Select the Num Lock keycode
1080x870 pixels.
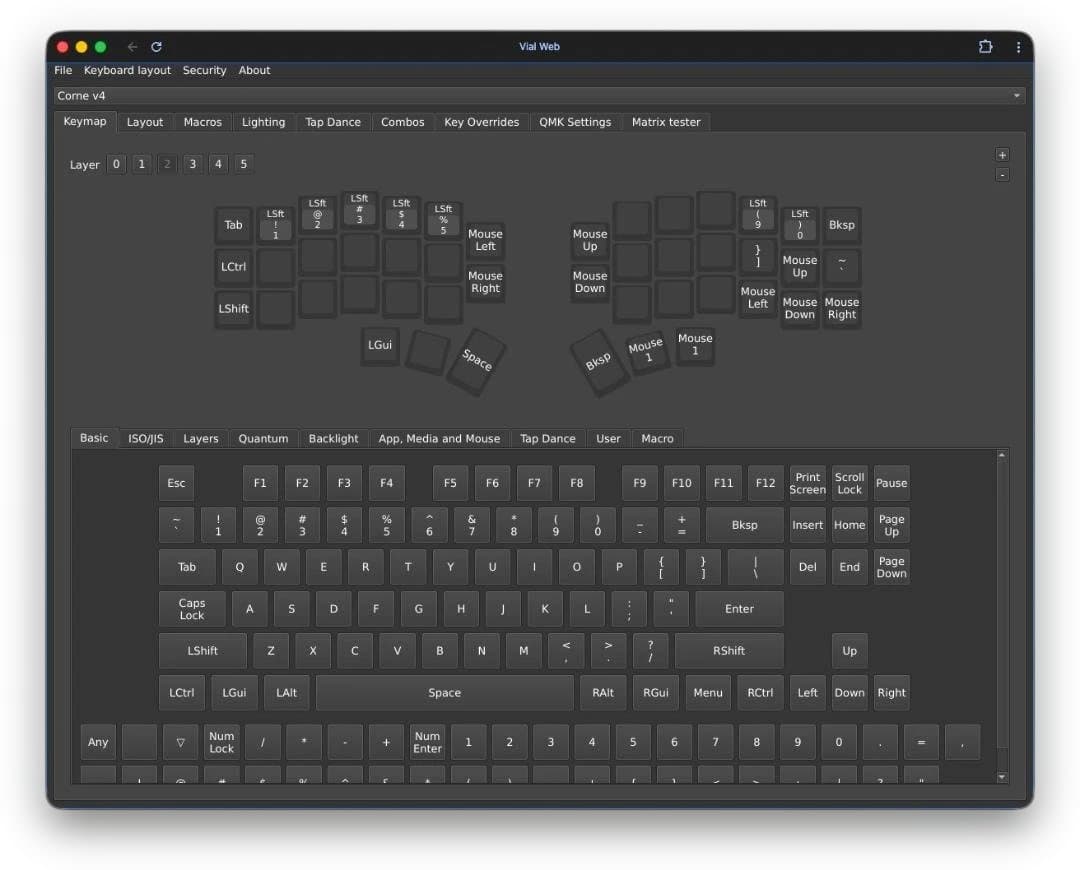coord(221,742)
